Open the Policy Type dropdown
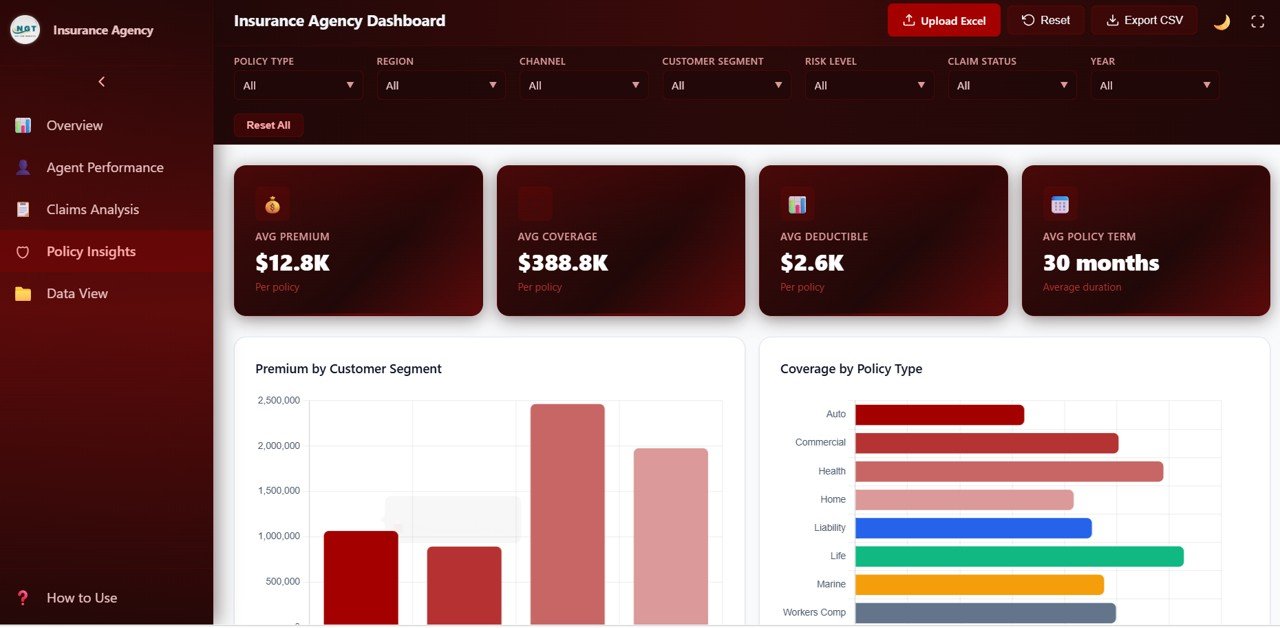This screenshot has width=1280, height=628. (298, 86)
